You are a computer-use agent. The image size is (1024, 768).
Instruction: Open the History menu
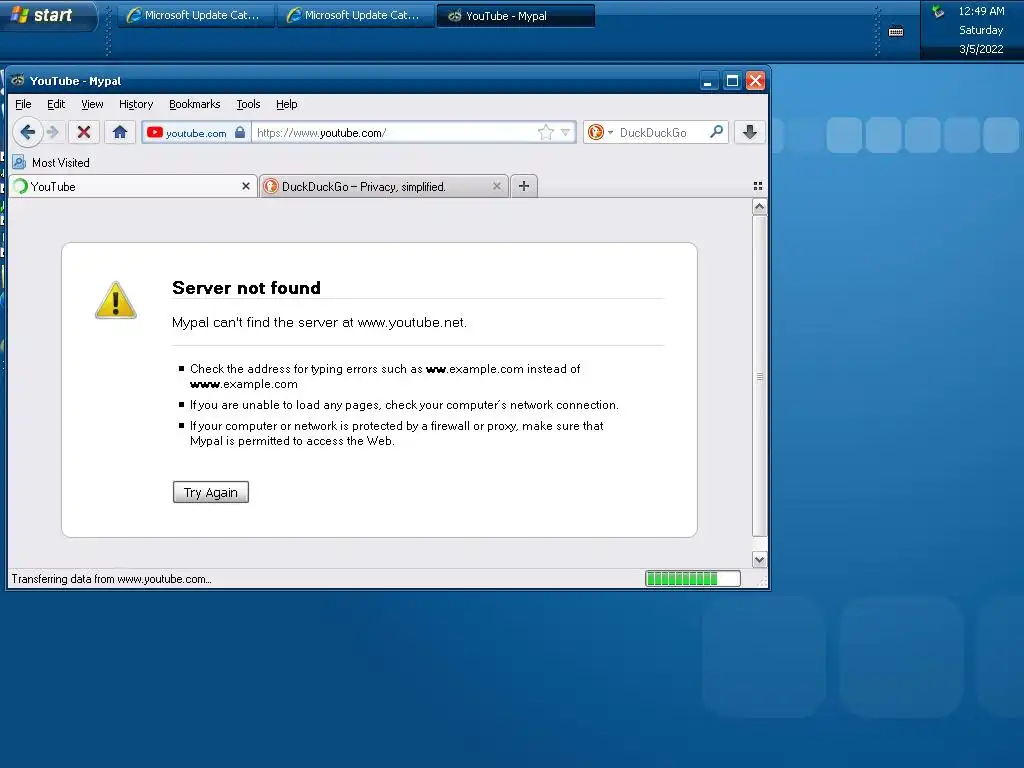click(x=136, y=104)
